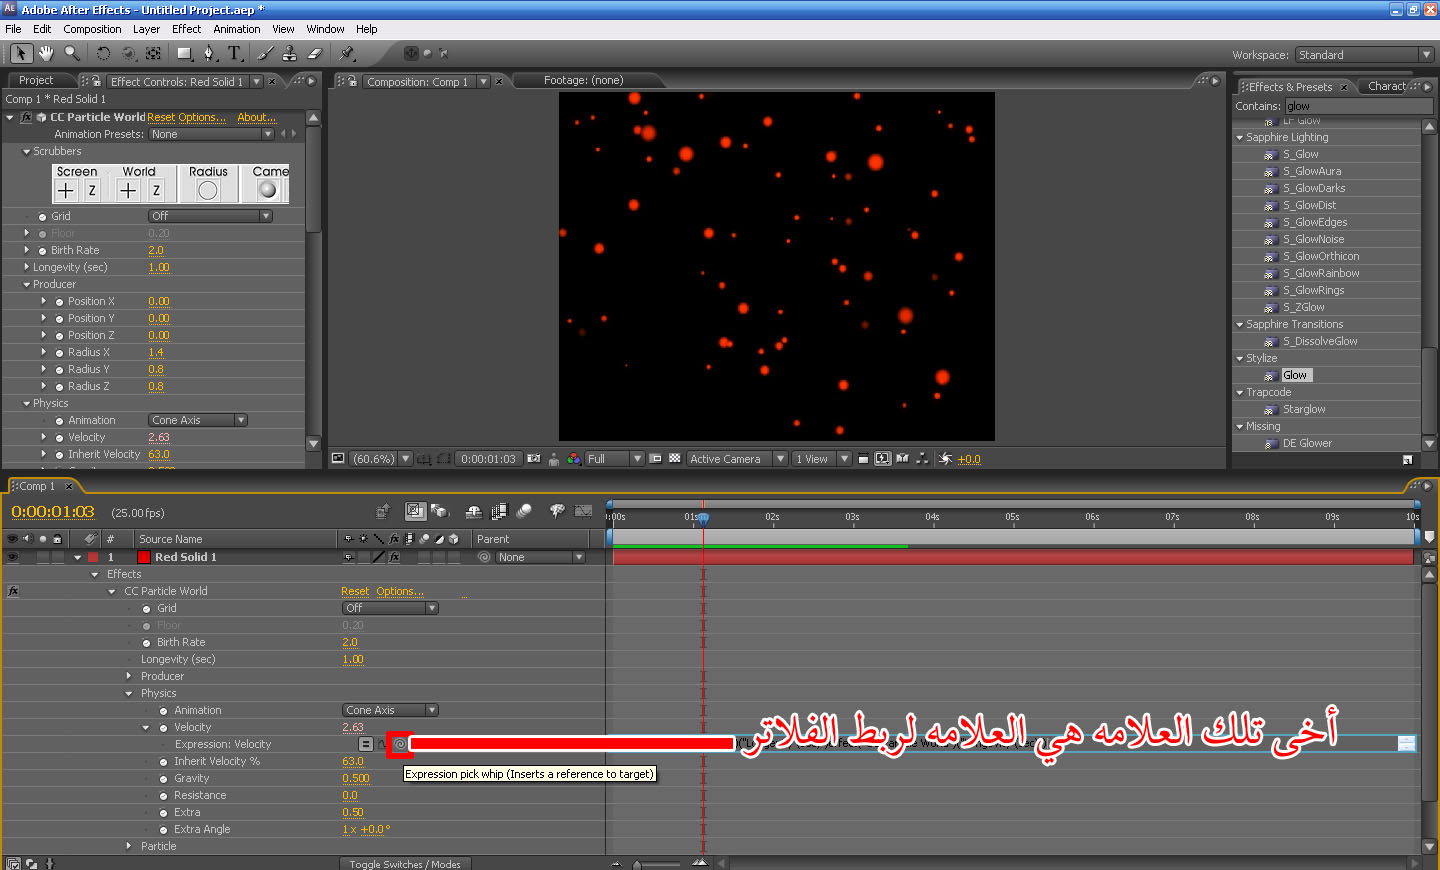Toggle effect fx checkbox in Effect Controls
The image size is (1440, 870).
point(27,117)
